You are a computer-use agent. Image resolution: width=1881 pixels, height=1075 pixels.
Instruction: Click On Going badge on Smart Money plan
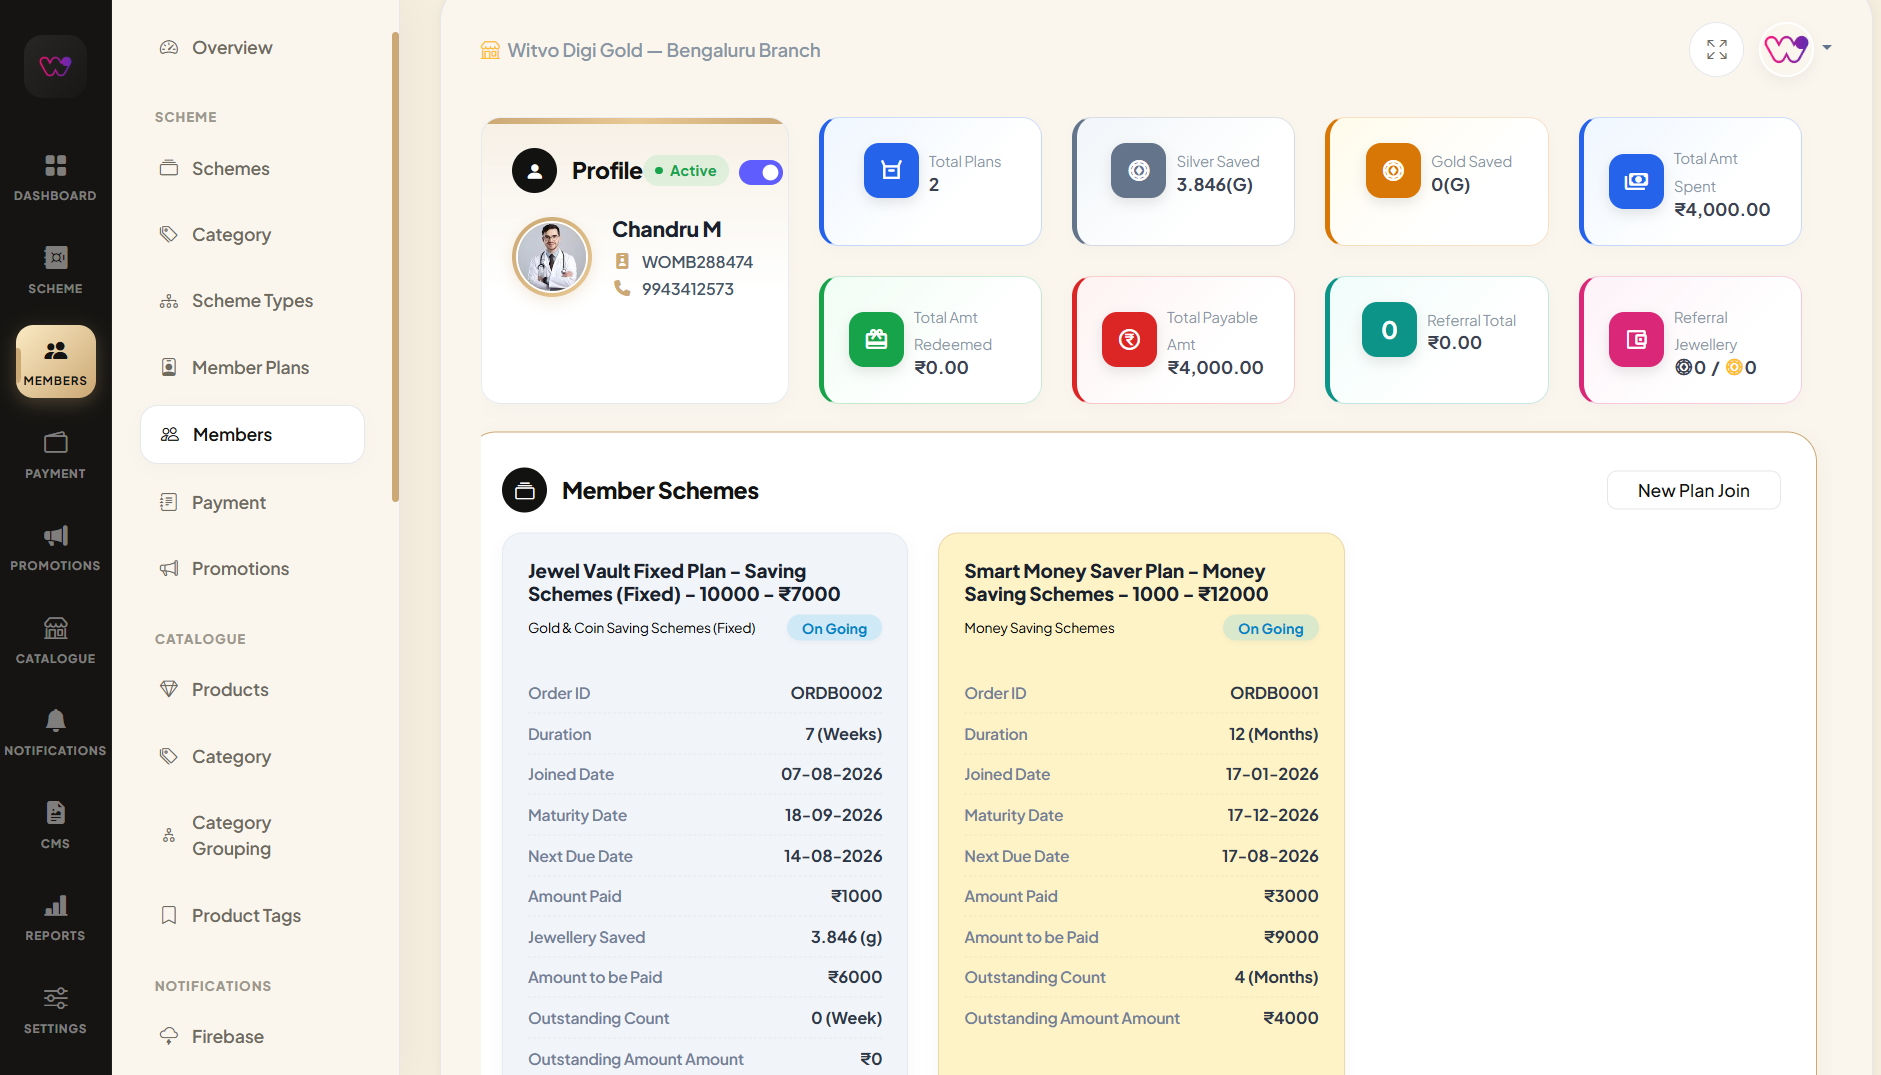(1270, 628)
